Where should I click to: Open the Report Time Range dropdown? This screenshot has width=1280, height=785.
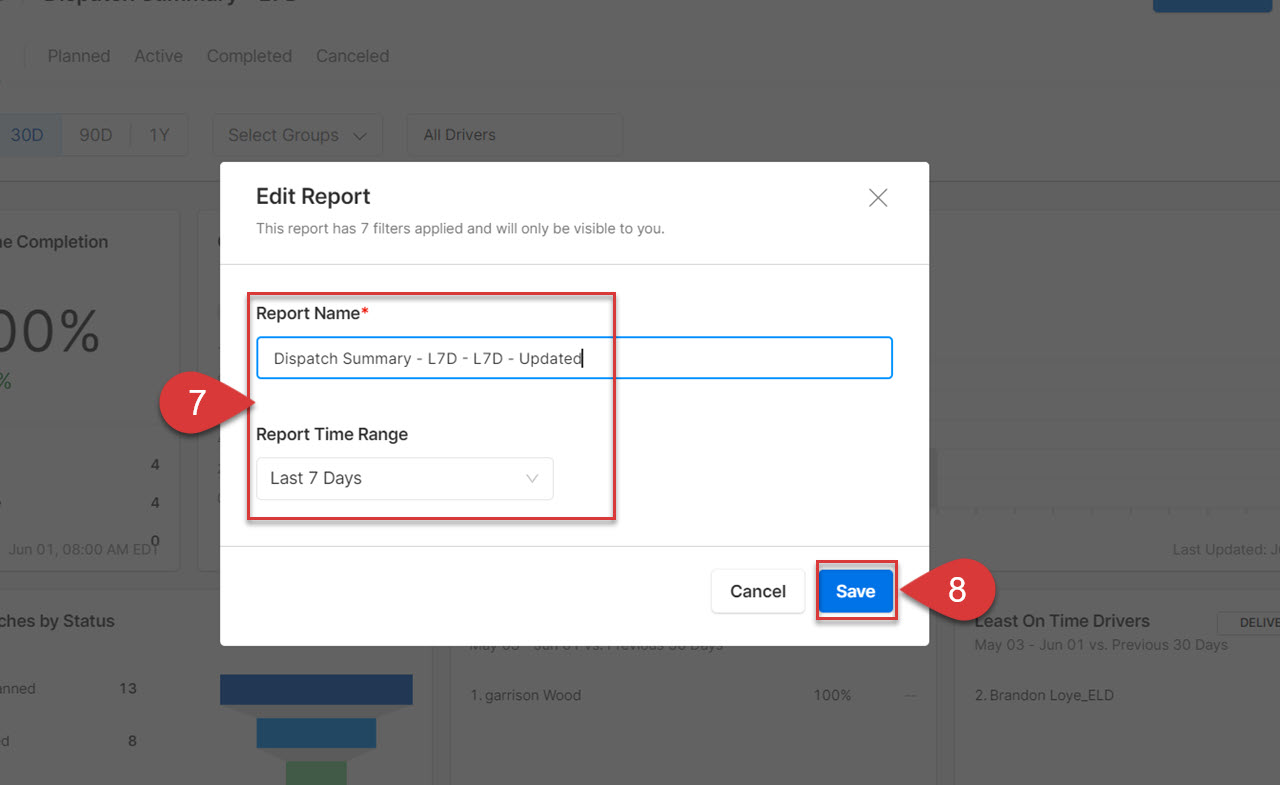point(404,478)
